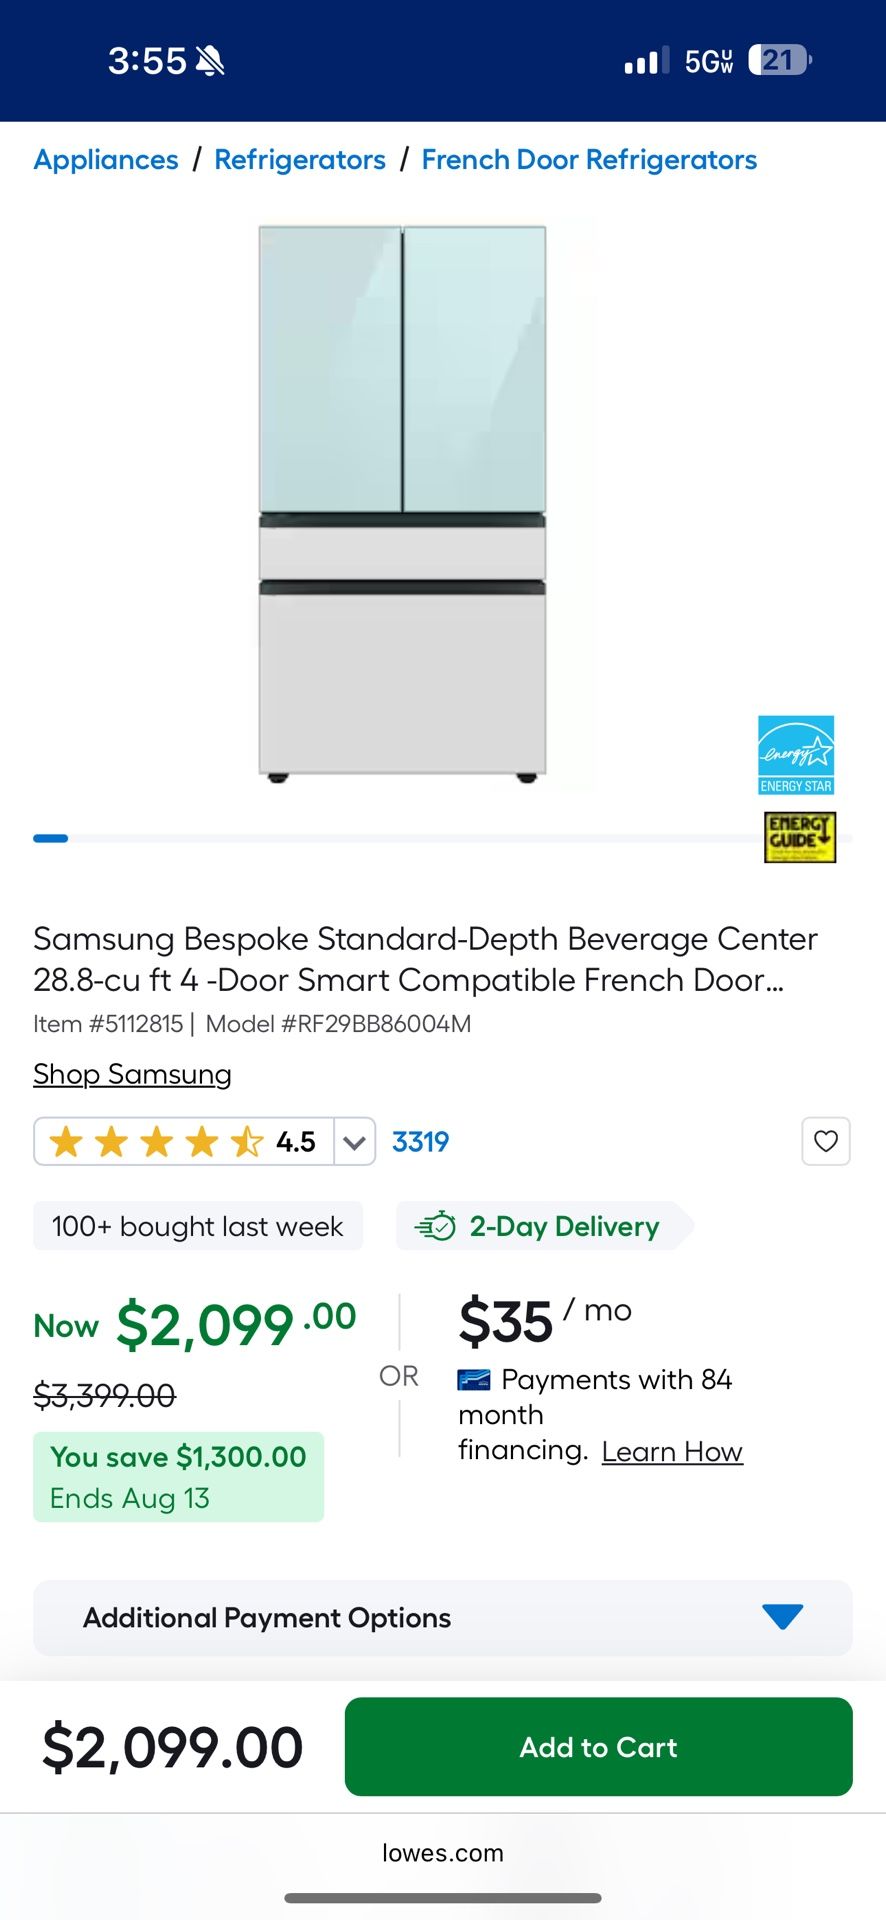Viewport: 886px width, 1920px height.
Task: Go to Appliances breadcrumb
Action: coord(106,160)
